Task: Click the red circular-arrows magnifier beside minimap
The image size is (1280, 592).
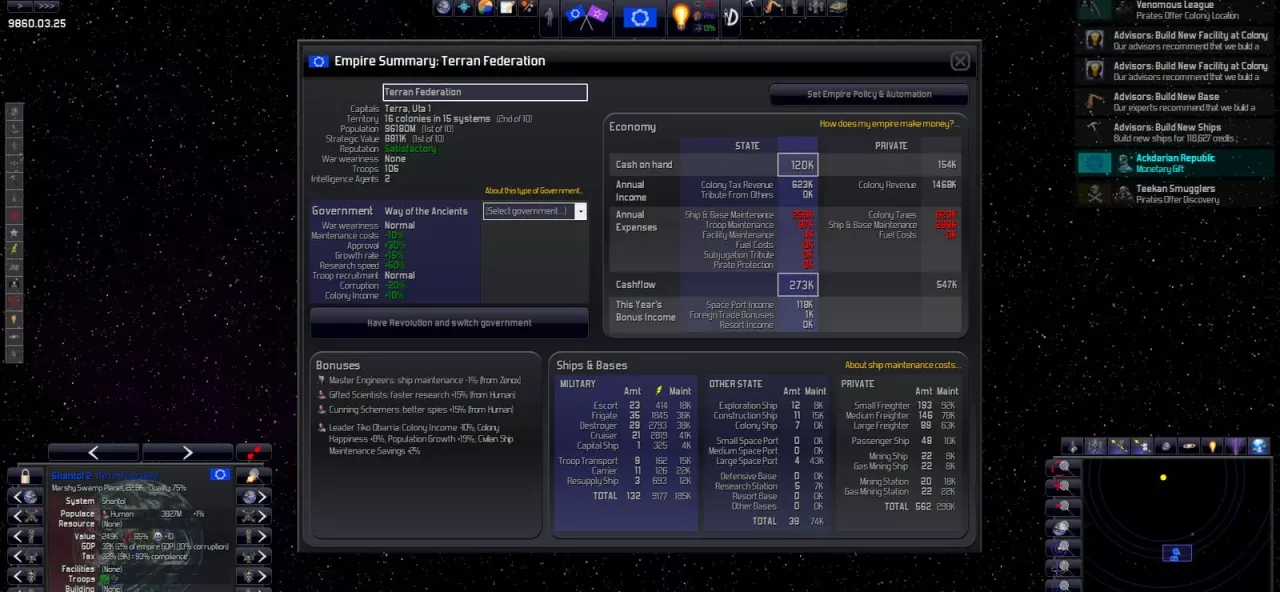Action: pos(1063,467)
